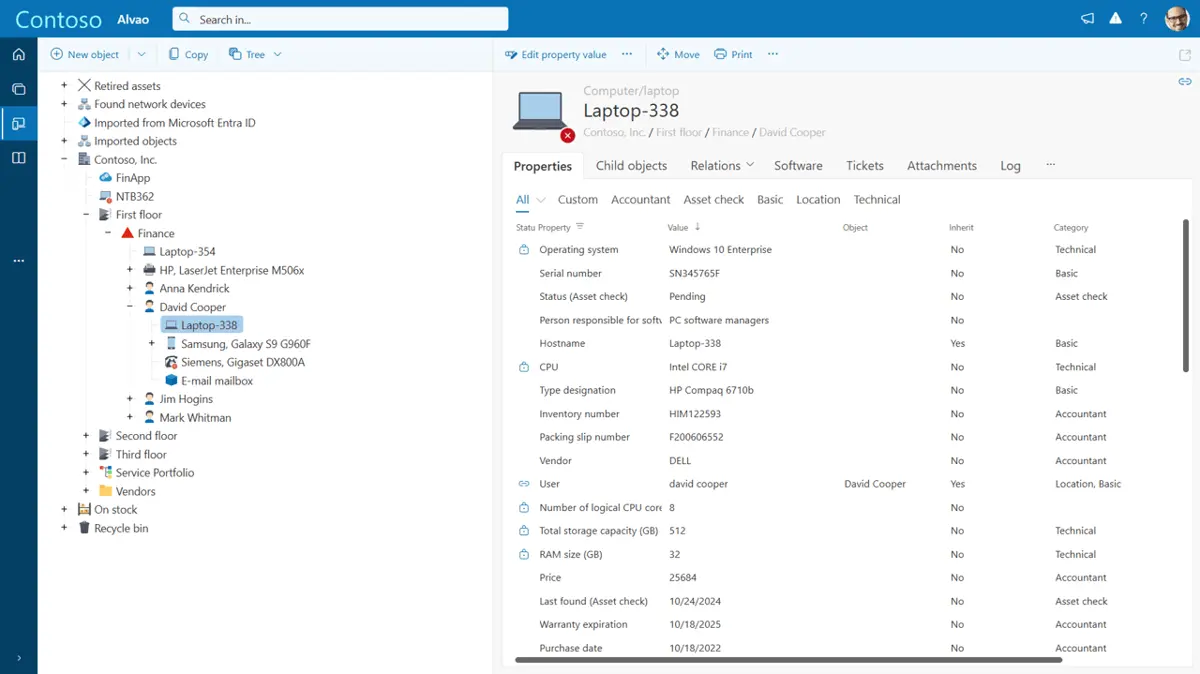The height and width of the screenshot is (674, 1200).
Task: Open the announcements megaphone icon
Action: click(x=1087, y=19)
